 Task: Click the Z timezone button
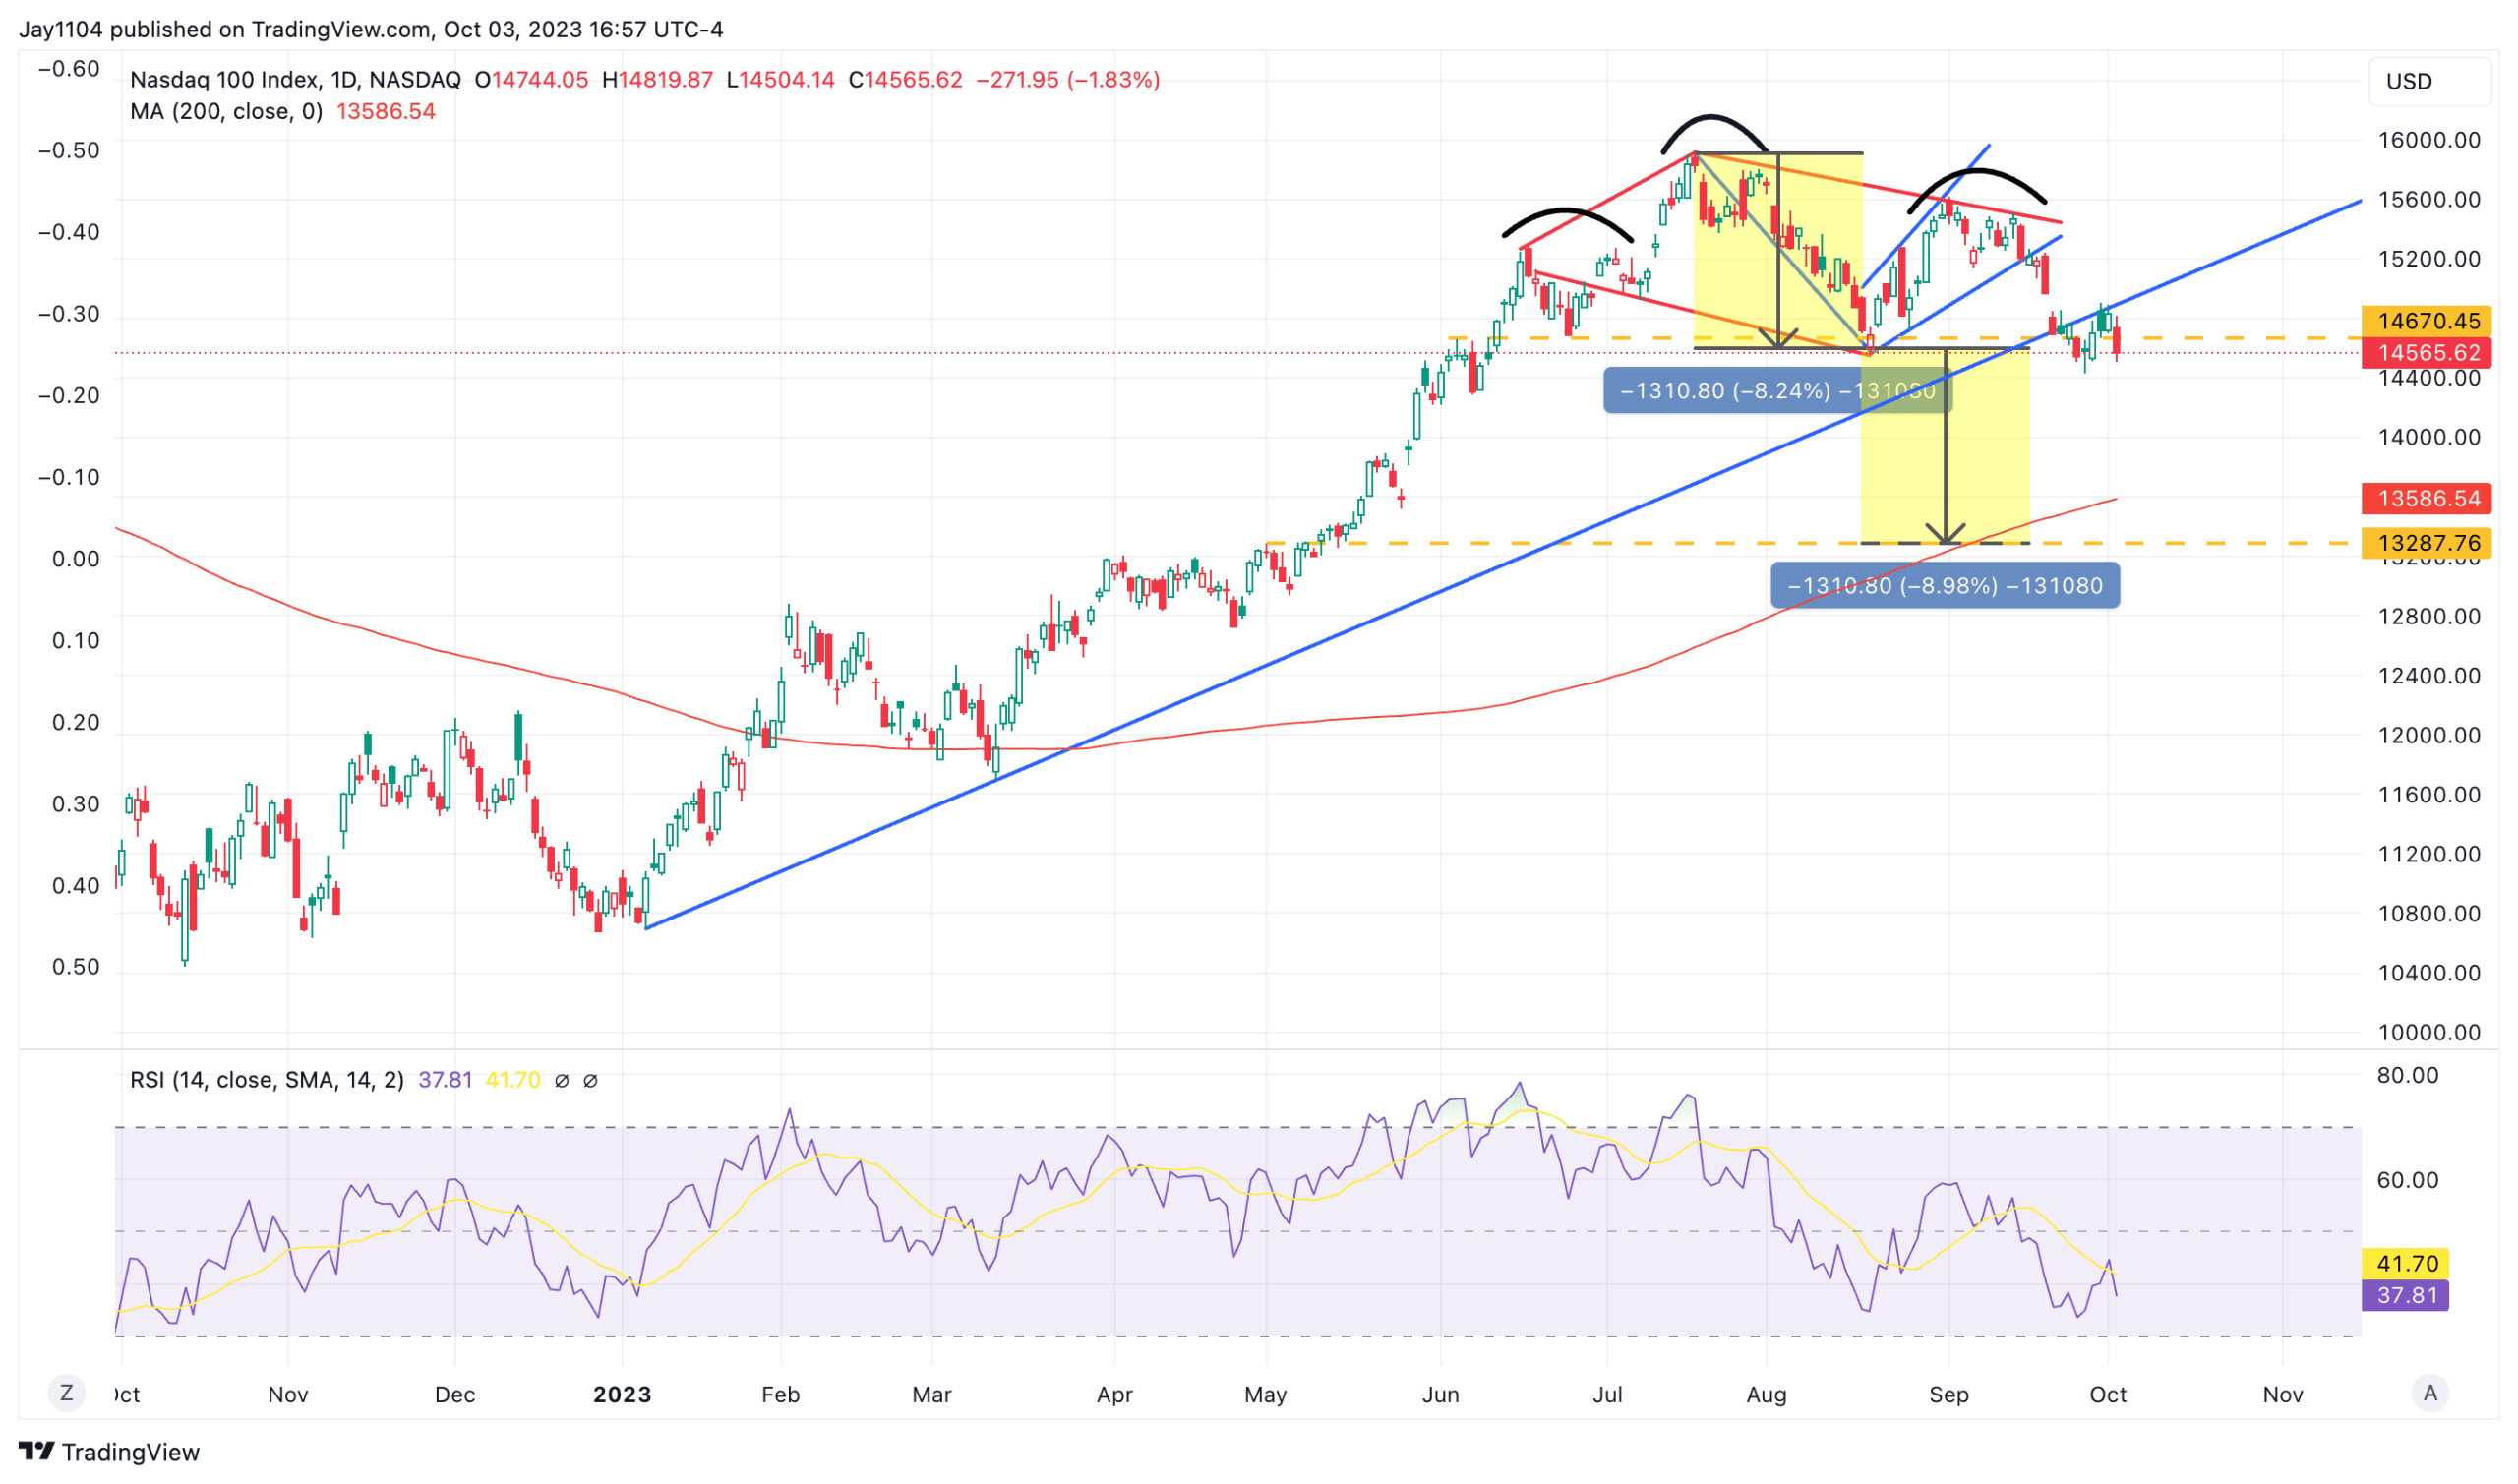pyautogui.click(x=67, y=1392)
